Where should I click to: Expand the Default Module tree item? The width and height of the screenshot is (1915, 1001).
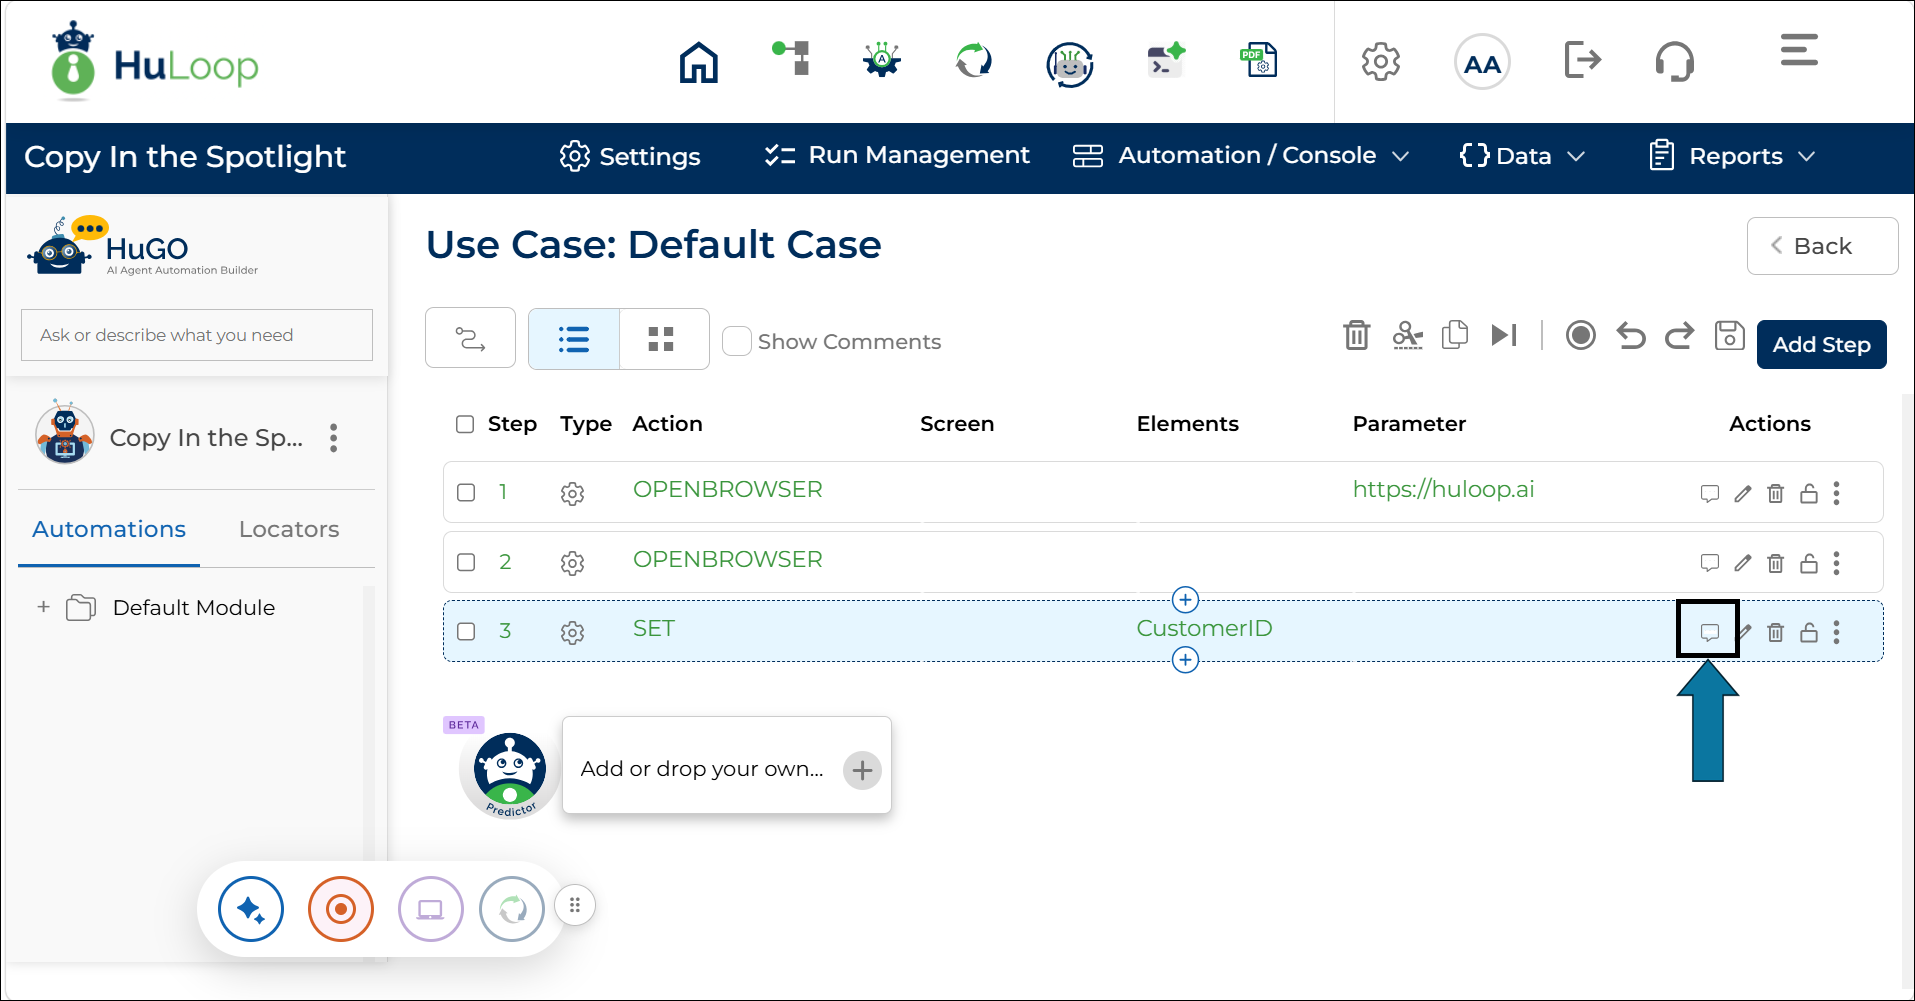(43, 607)
